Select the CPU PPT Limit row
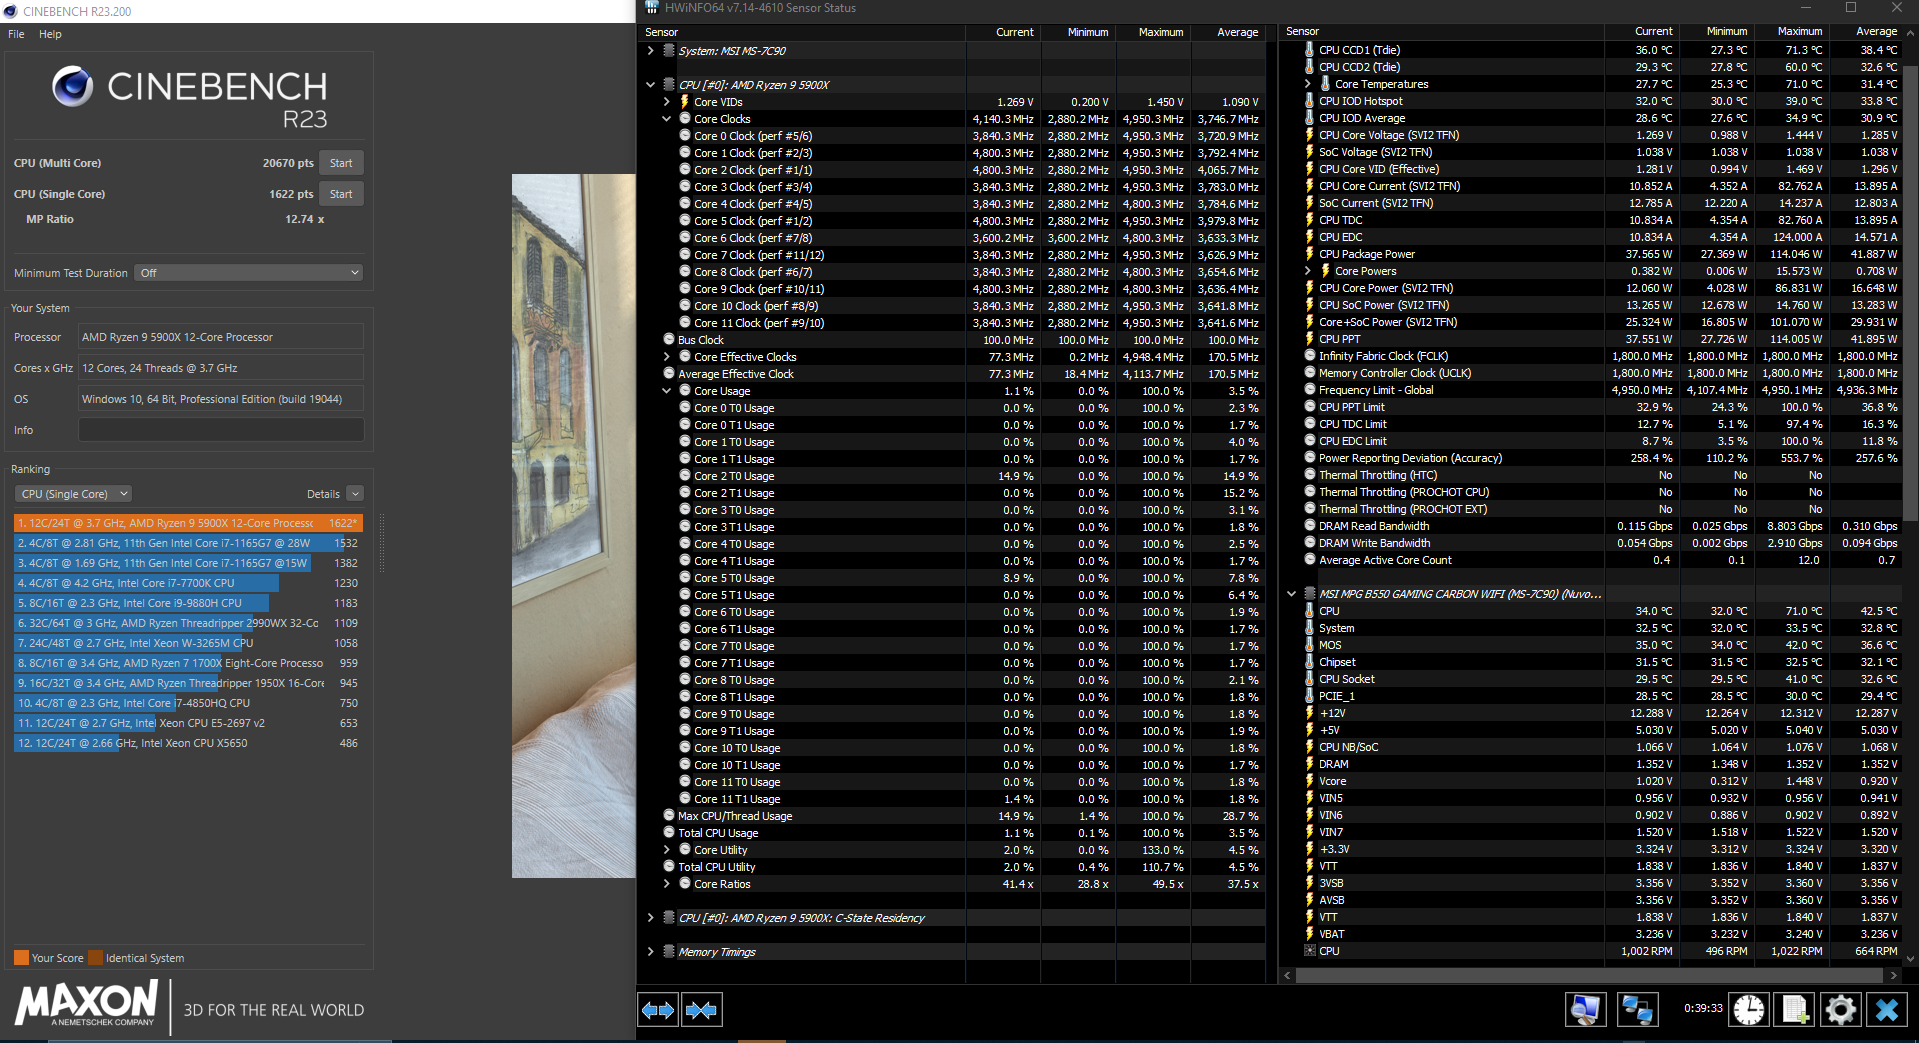Viewport: 1919px width, 1043px height. coord(1591,407)
